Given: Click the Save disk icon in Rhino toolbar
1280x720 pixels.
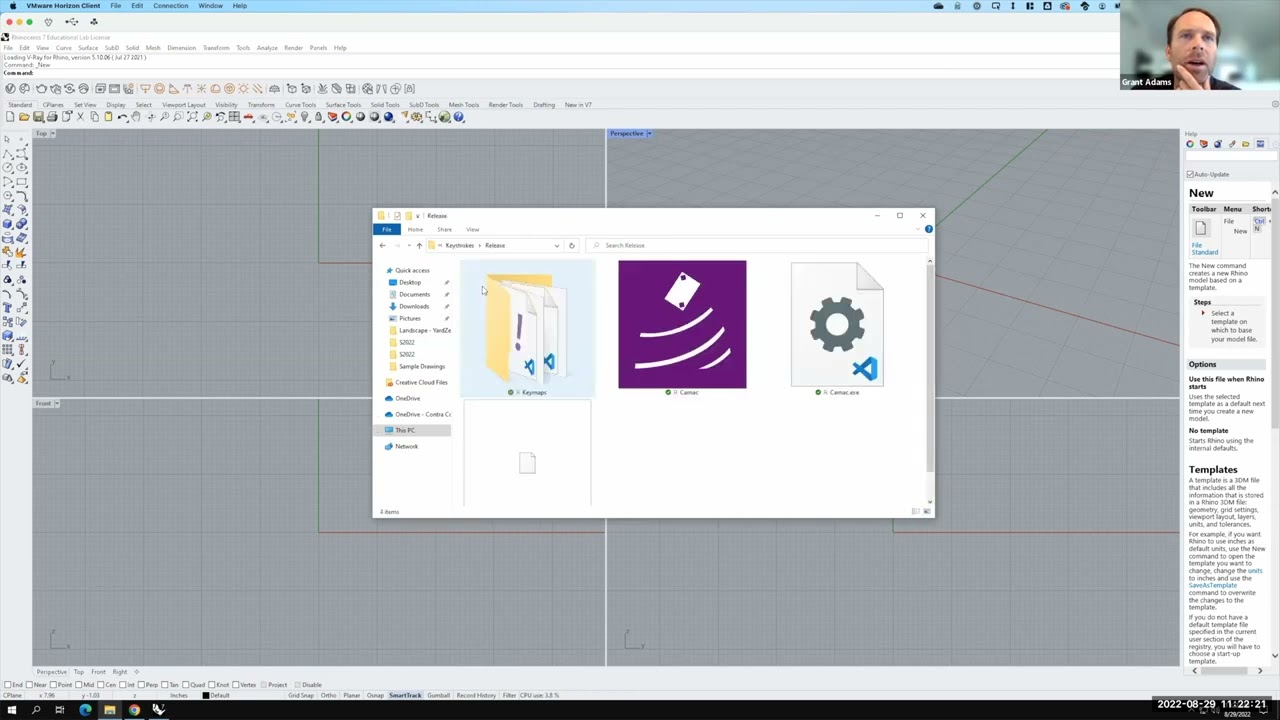Looking at the screenshot, I should (x=38, y=117).
